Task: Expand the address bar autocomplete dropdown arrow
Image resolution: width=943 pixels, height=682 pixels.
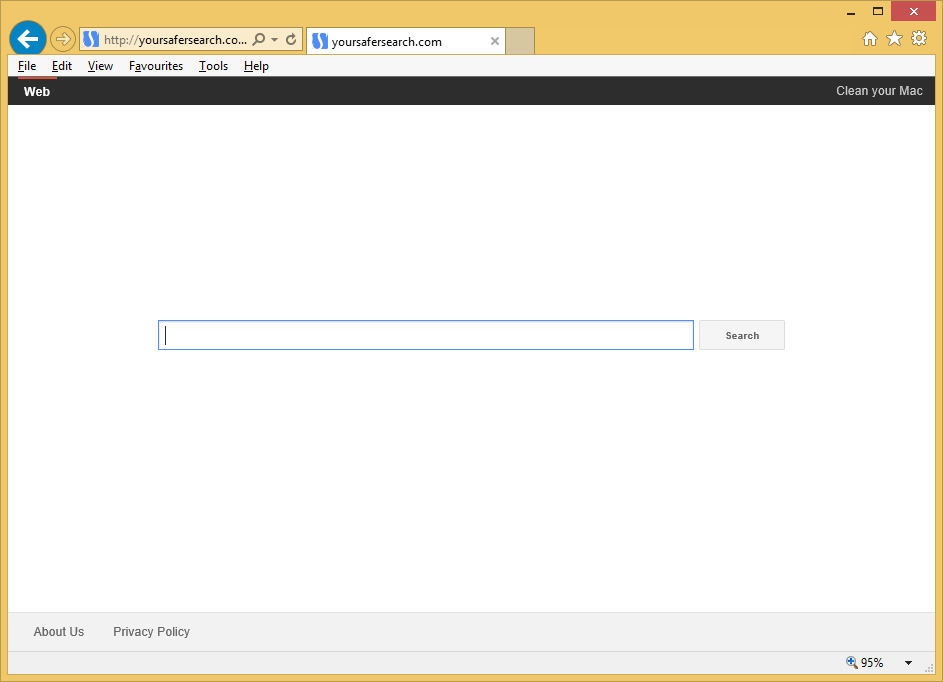Action: [x=275, y=40]
